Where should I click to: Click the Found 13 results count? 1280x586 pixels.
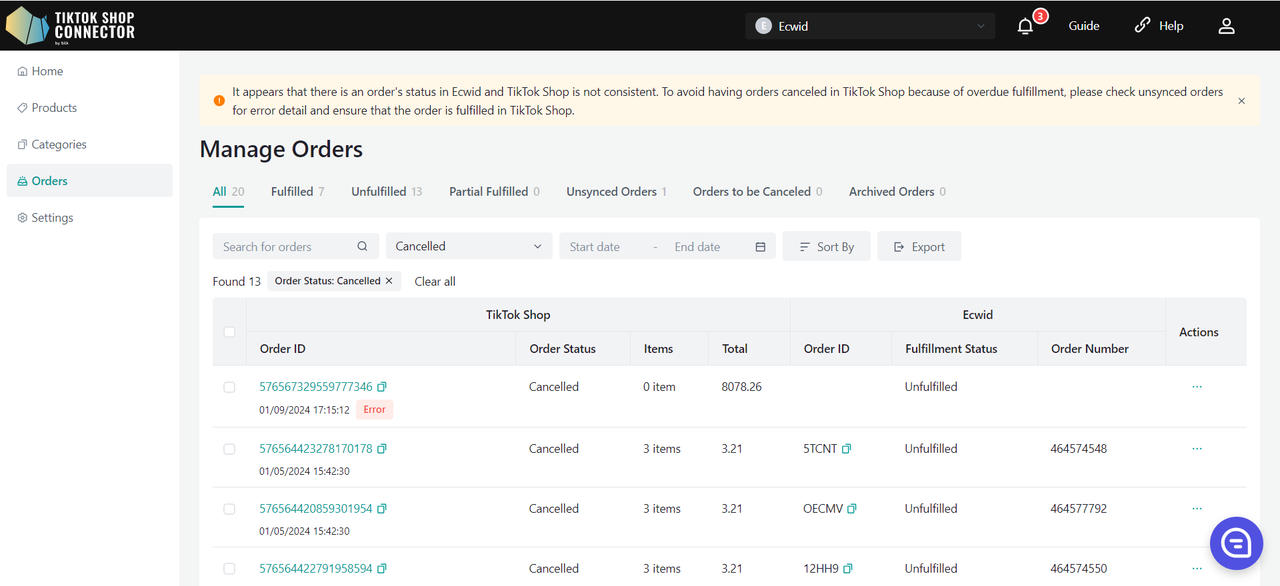236,282
